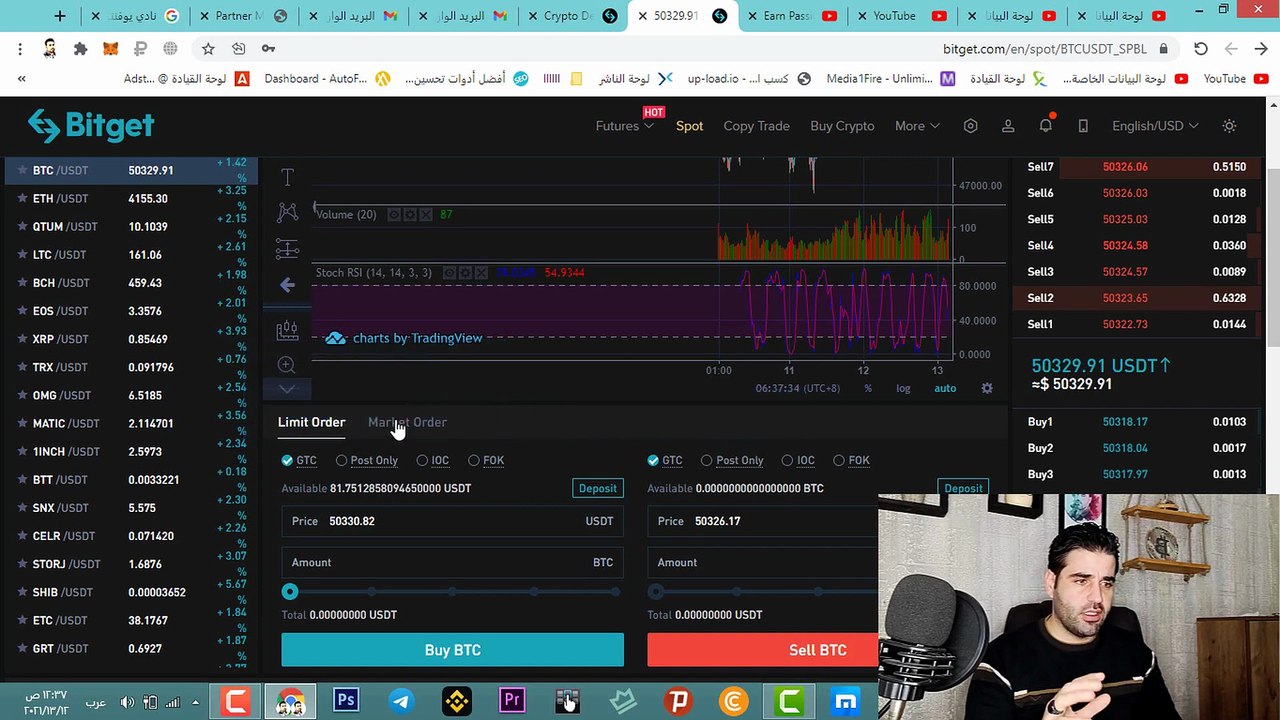This screenshot has height=720, width=1280.
Task: Remove the Stoch RSI indicator
Action: pos(481,272)
